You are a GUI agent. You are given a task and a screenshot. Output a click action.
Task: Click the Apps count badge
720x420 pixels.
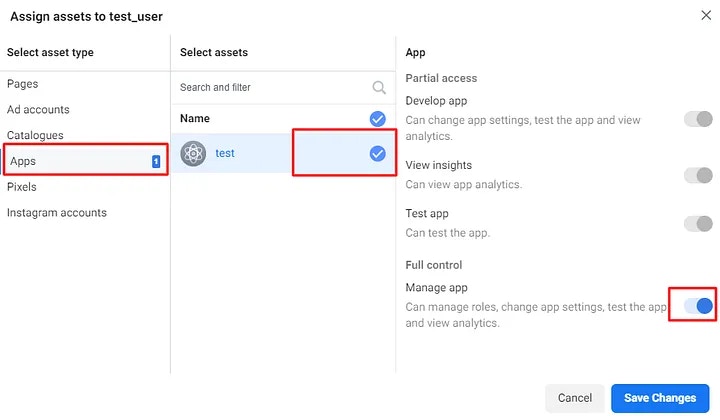point(156,161)
